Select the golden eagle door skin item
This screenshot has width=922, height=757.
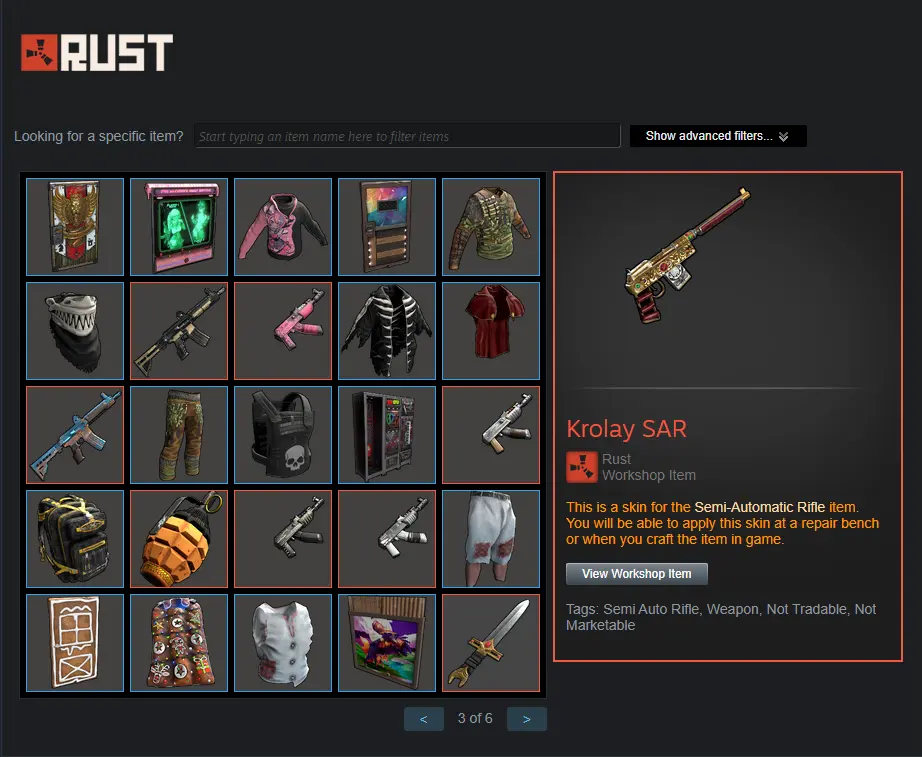tap(75, 226)
